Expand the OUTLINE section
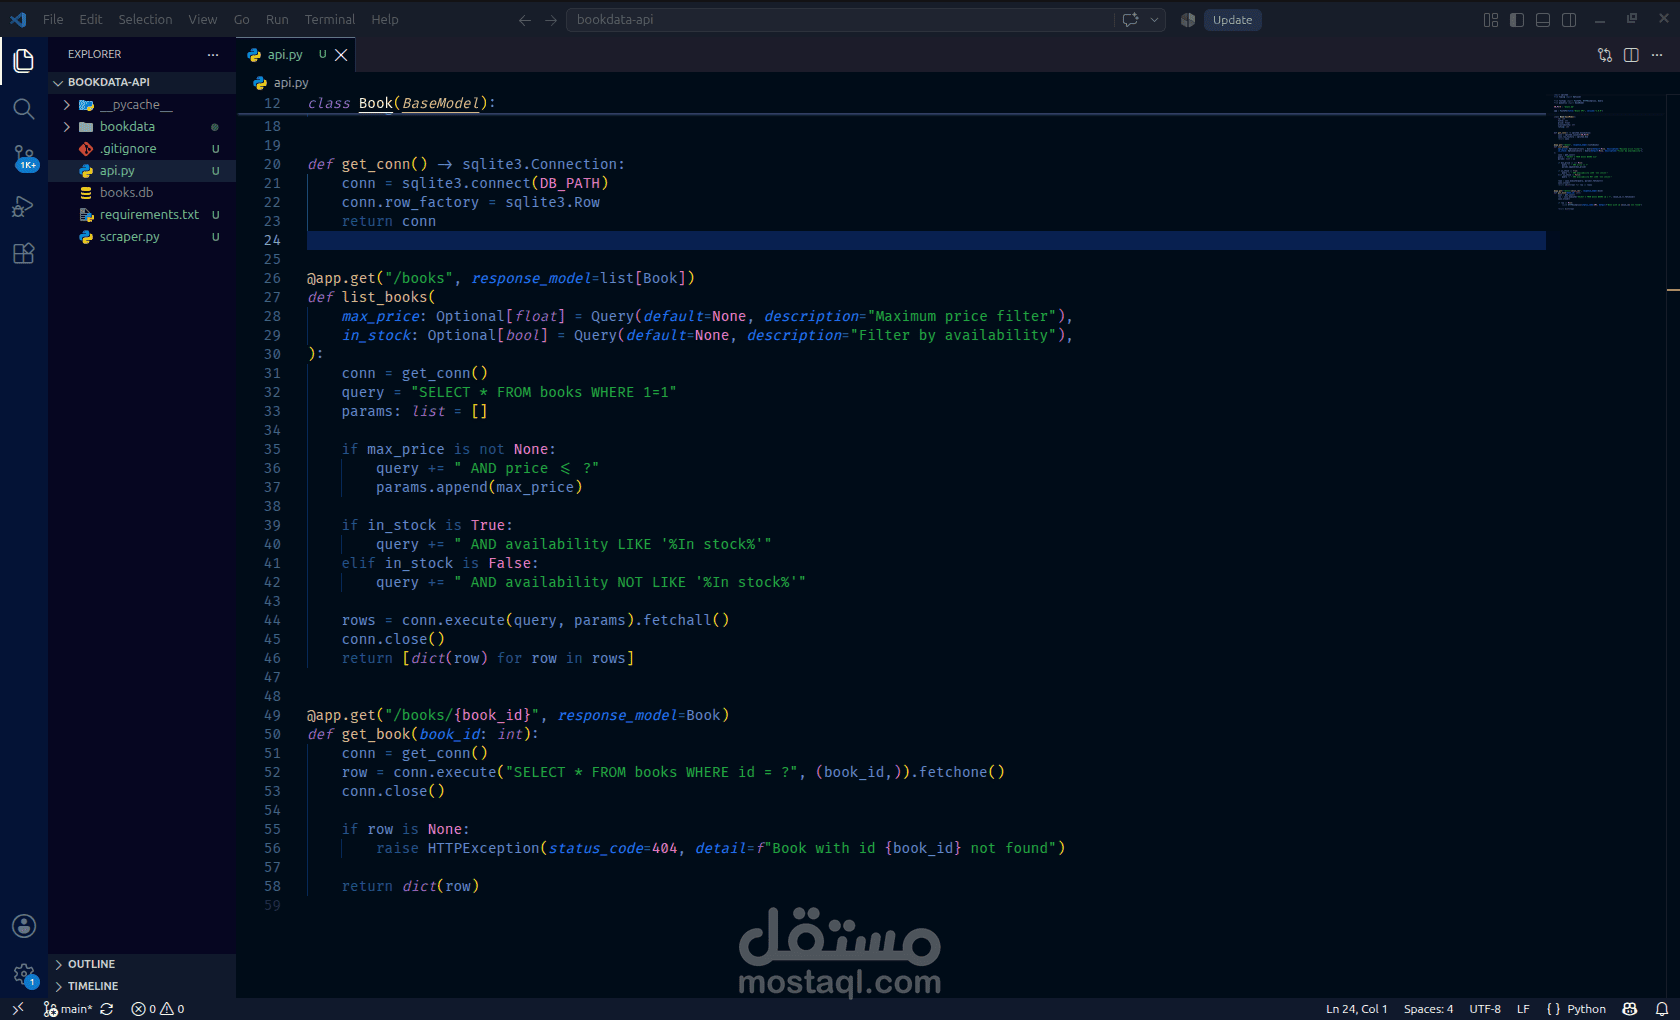Image resolution: width=1680 pixels, height=1020 pixels. coord(142,964)
